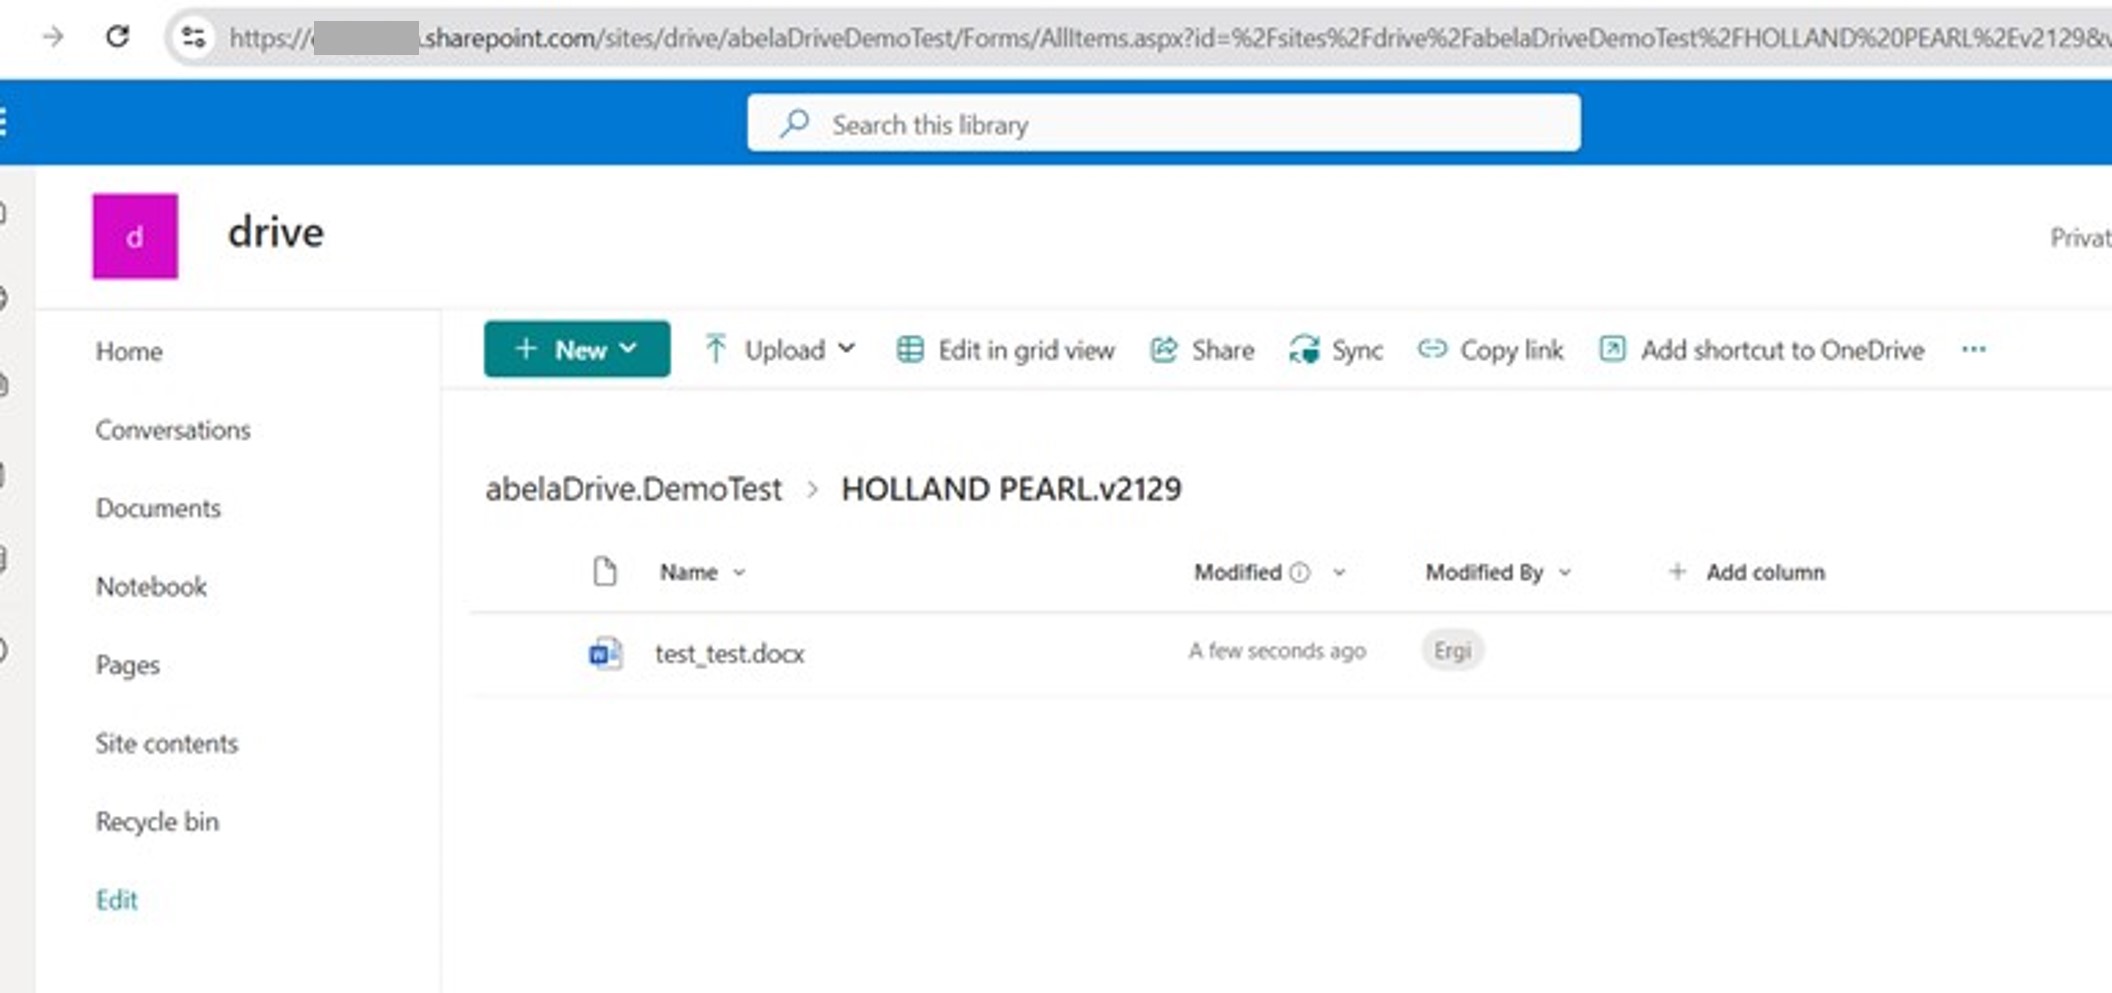Click the Ergi modified-by person chip

(x=1452, y=651)
